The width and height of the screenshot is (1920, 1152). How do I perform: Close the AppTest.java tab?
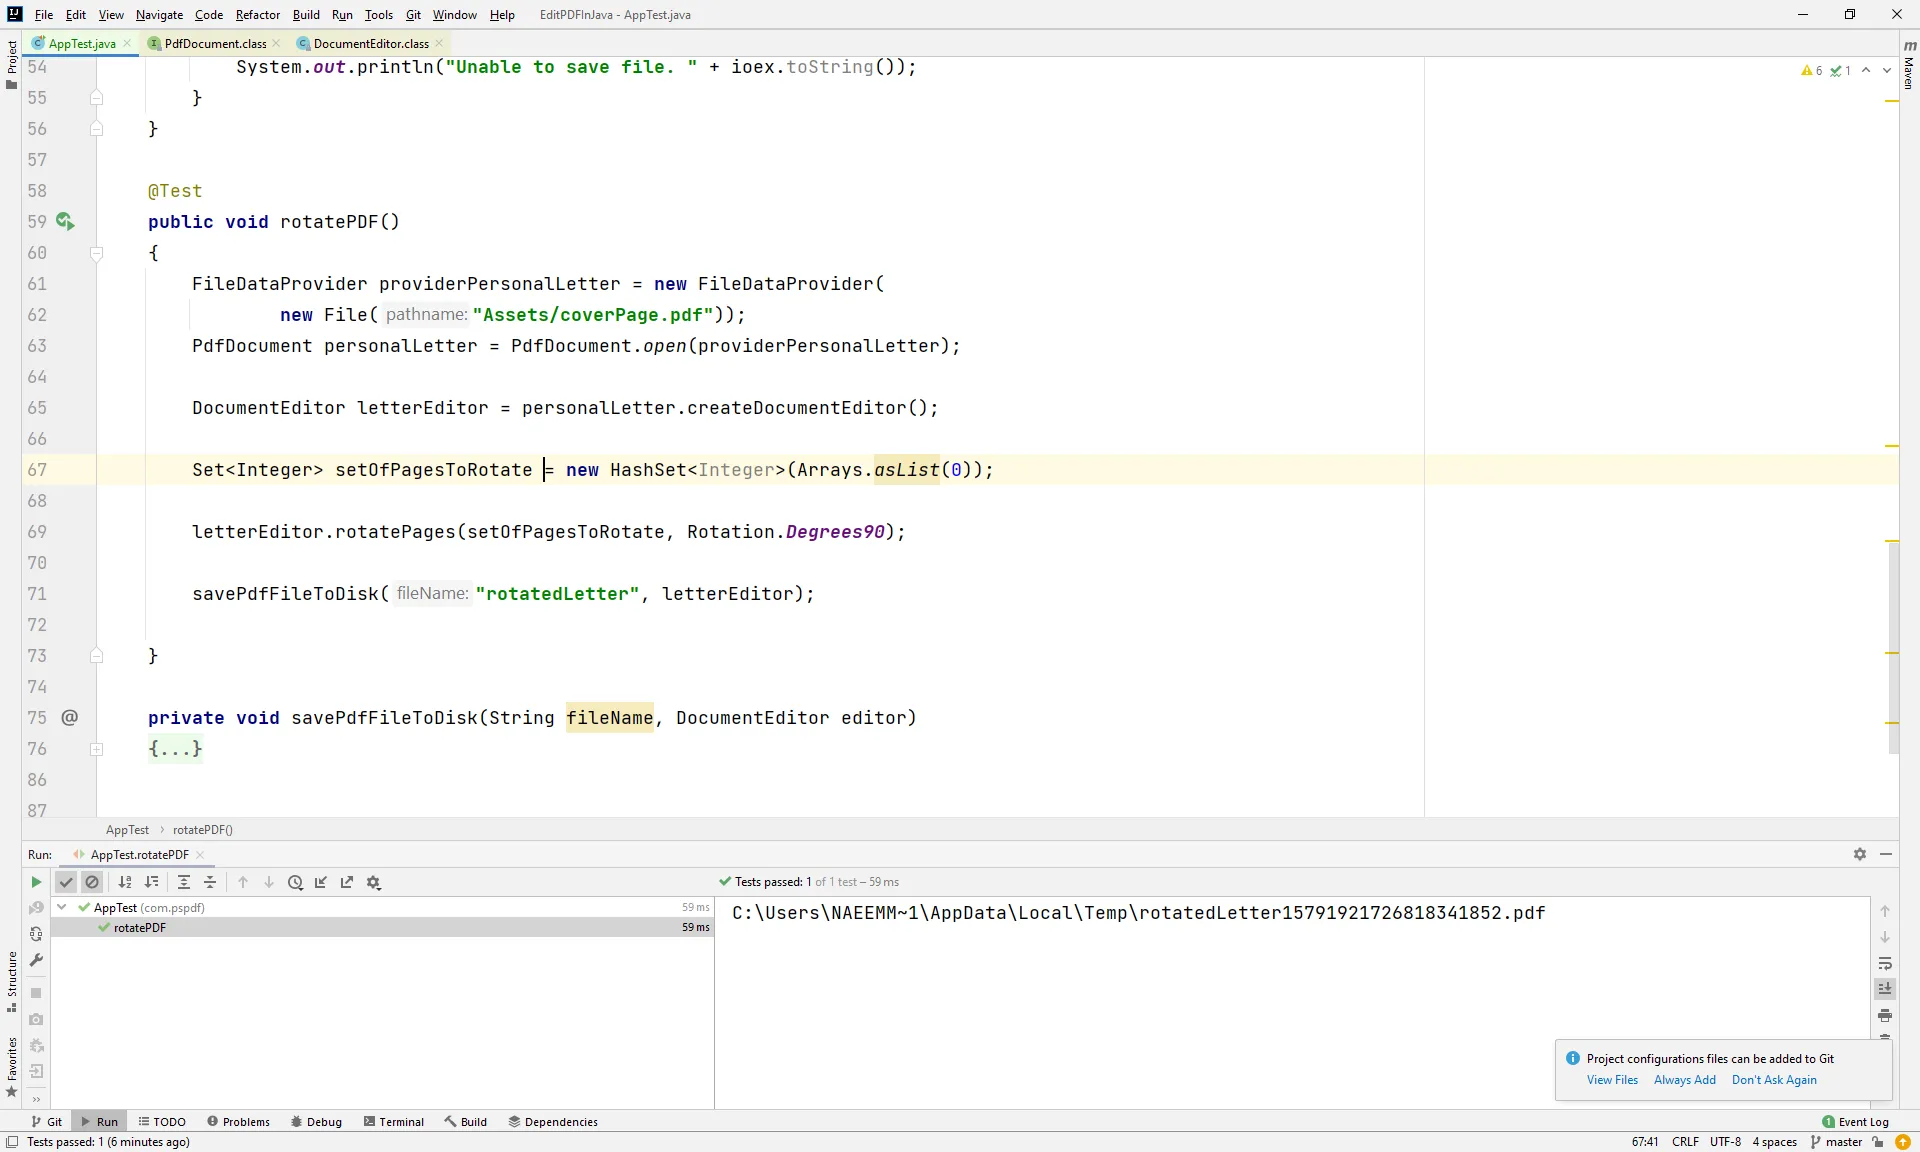(x=127, y=43)
